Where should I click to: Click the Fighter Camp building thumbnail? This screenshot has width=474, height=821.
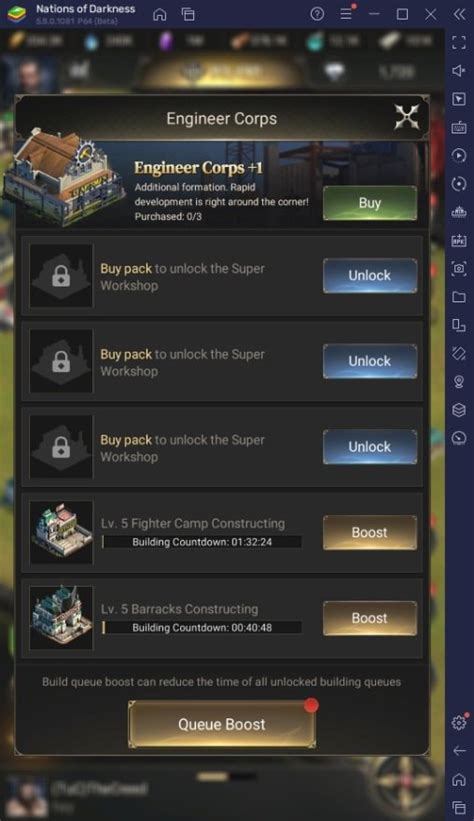(61, 532)
